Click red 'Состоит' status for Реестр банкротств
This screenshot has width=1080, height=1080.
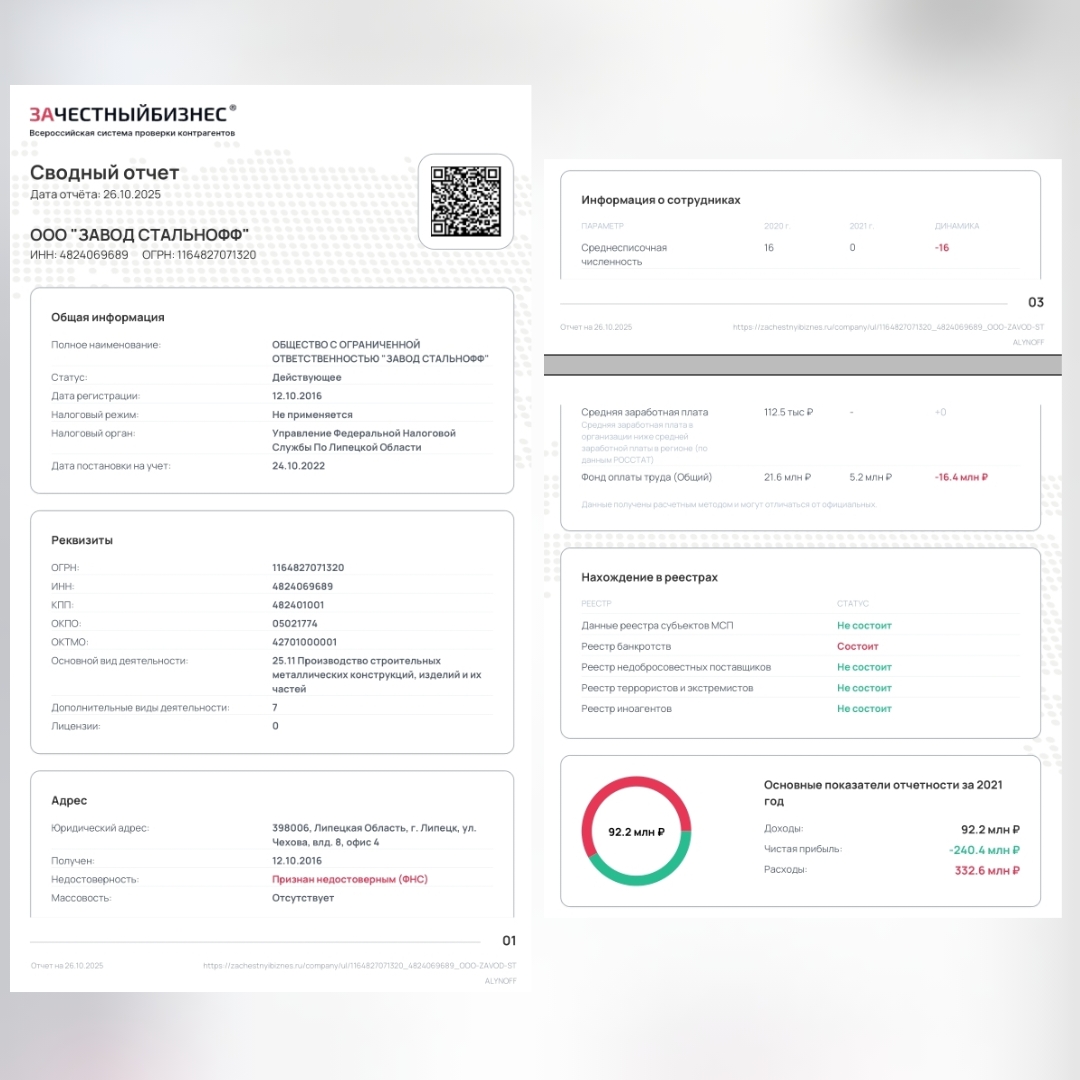coord(857,646)
